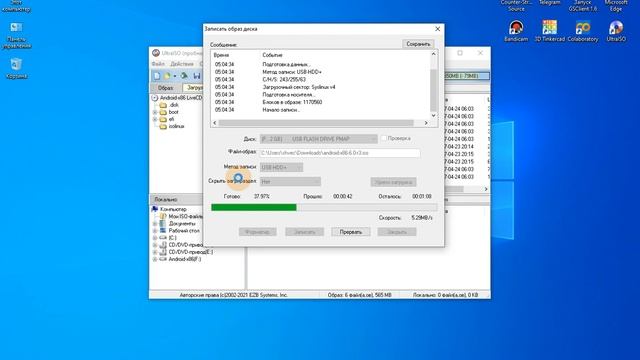Select the Android-x86 LiveCD disc icon in tree
The image size is (640, 360).
click(x=155, y=98)
